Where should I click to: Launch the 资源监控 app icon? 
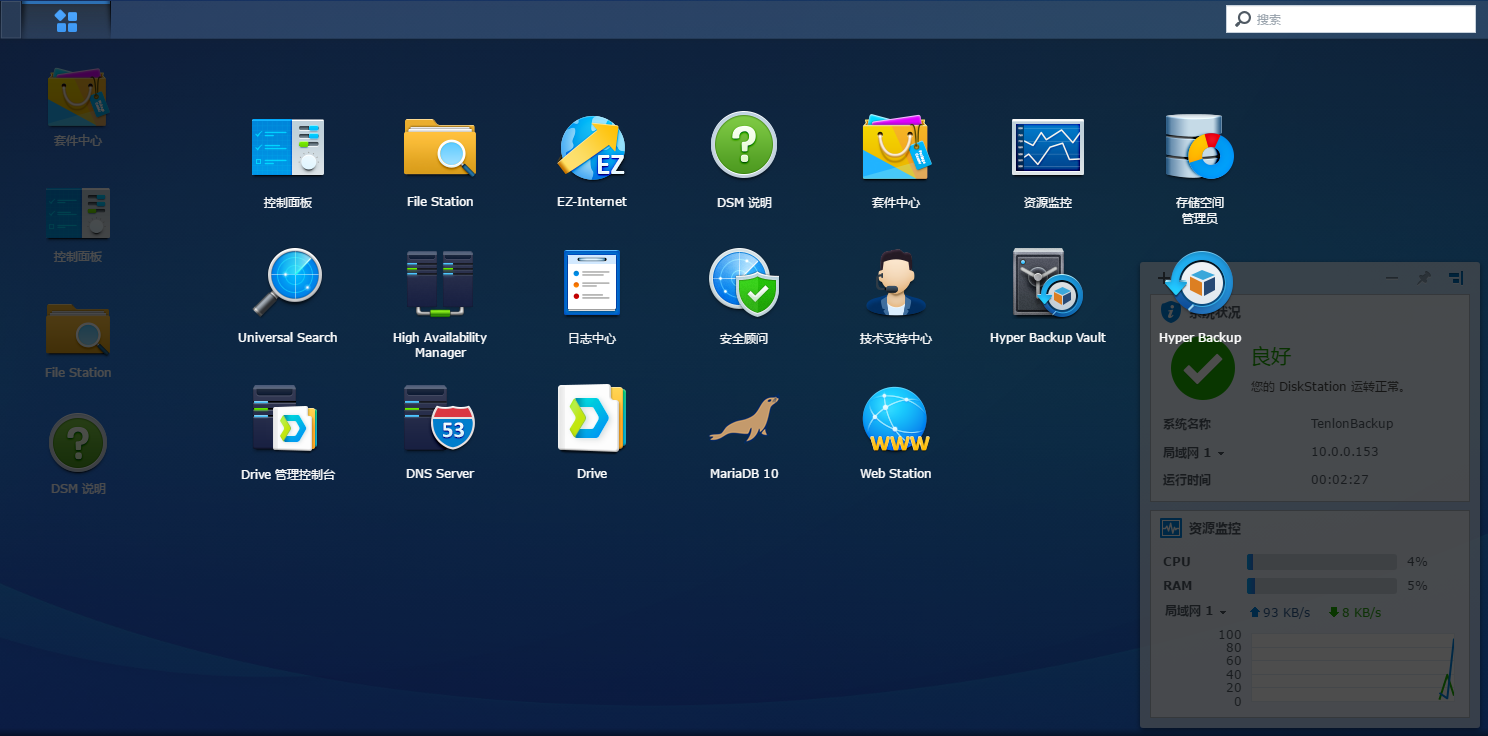1047,148
